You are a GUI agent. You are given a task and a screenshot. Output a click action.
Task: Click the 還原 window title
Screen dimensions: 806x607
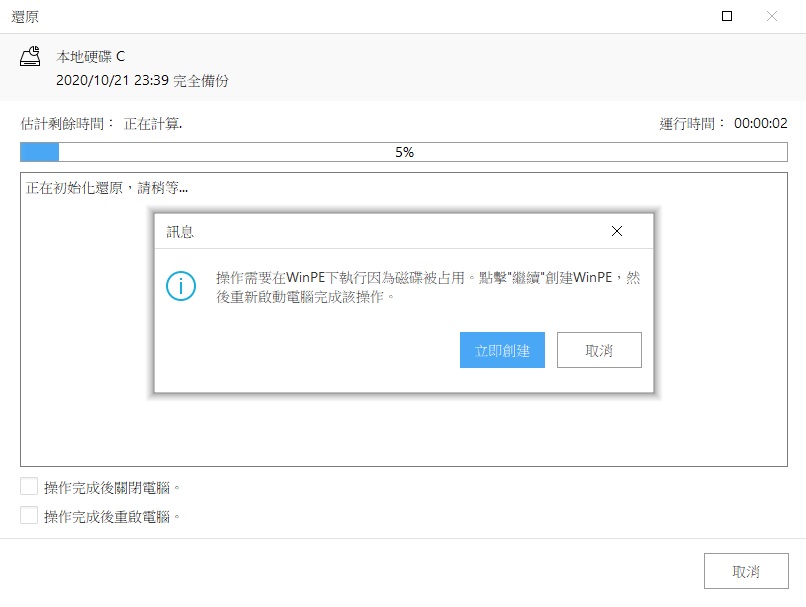pyautogui.click(x=25, y=17)
